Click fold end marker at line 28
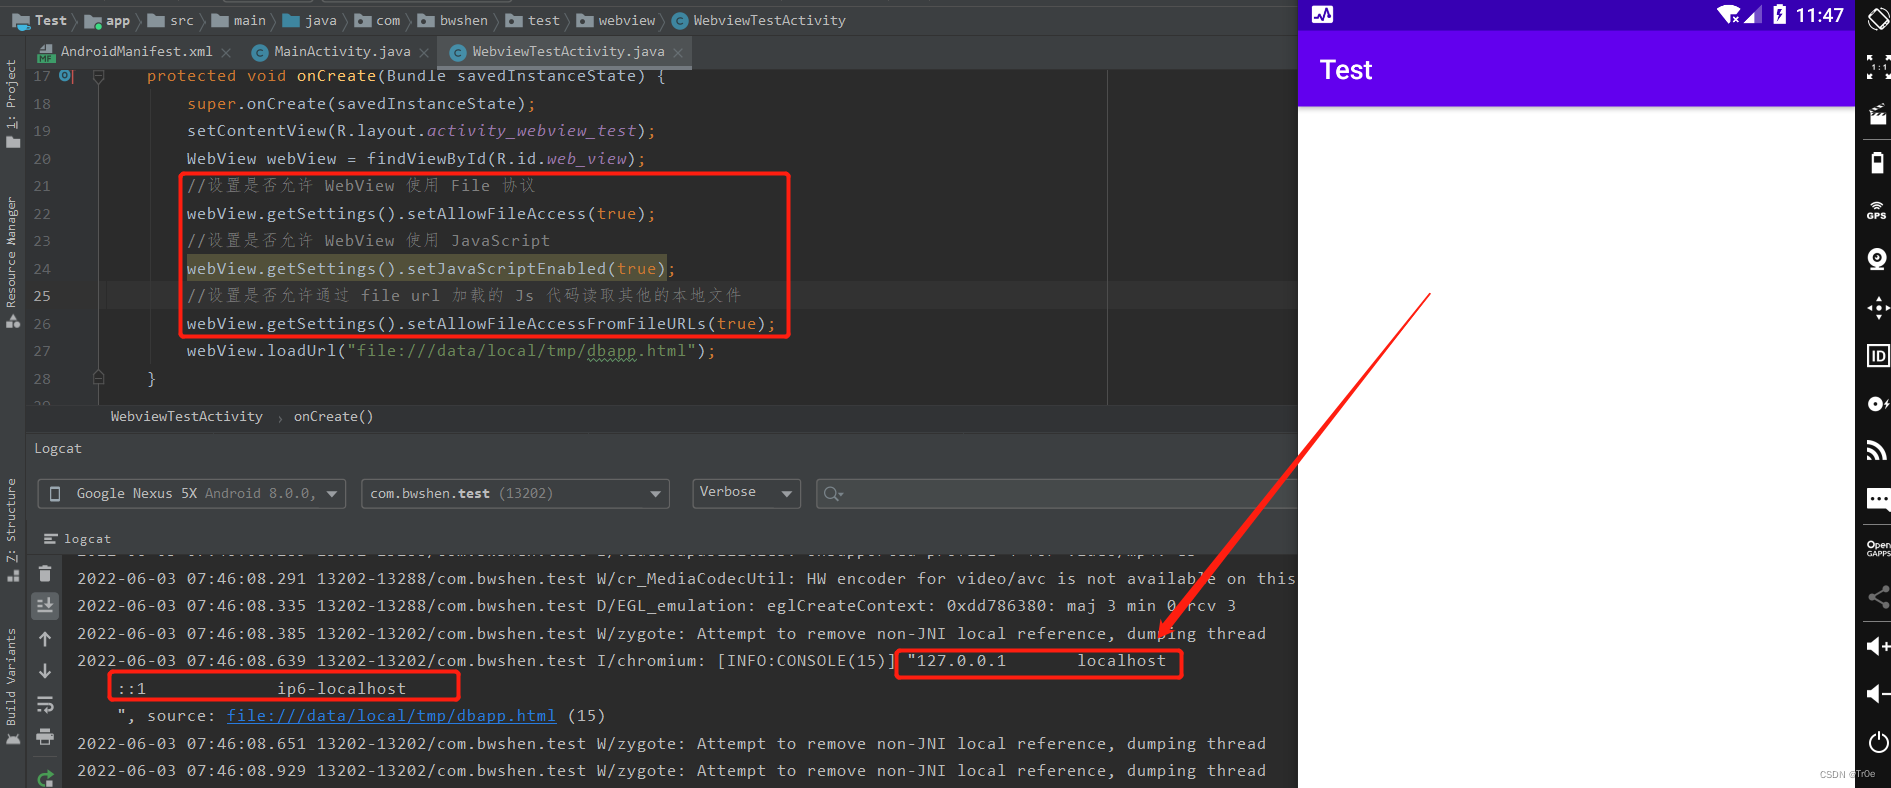Screen dimensions: 1891x788 (98, 378)
